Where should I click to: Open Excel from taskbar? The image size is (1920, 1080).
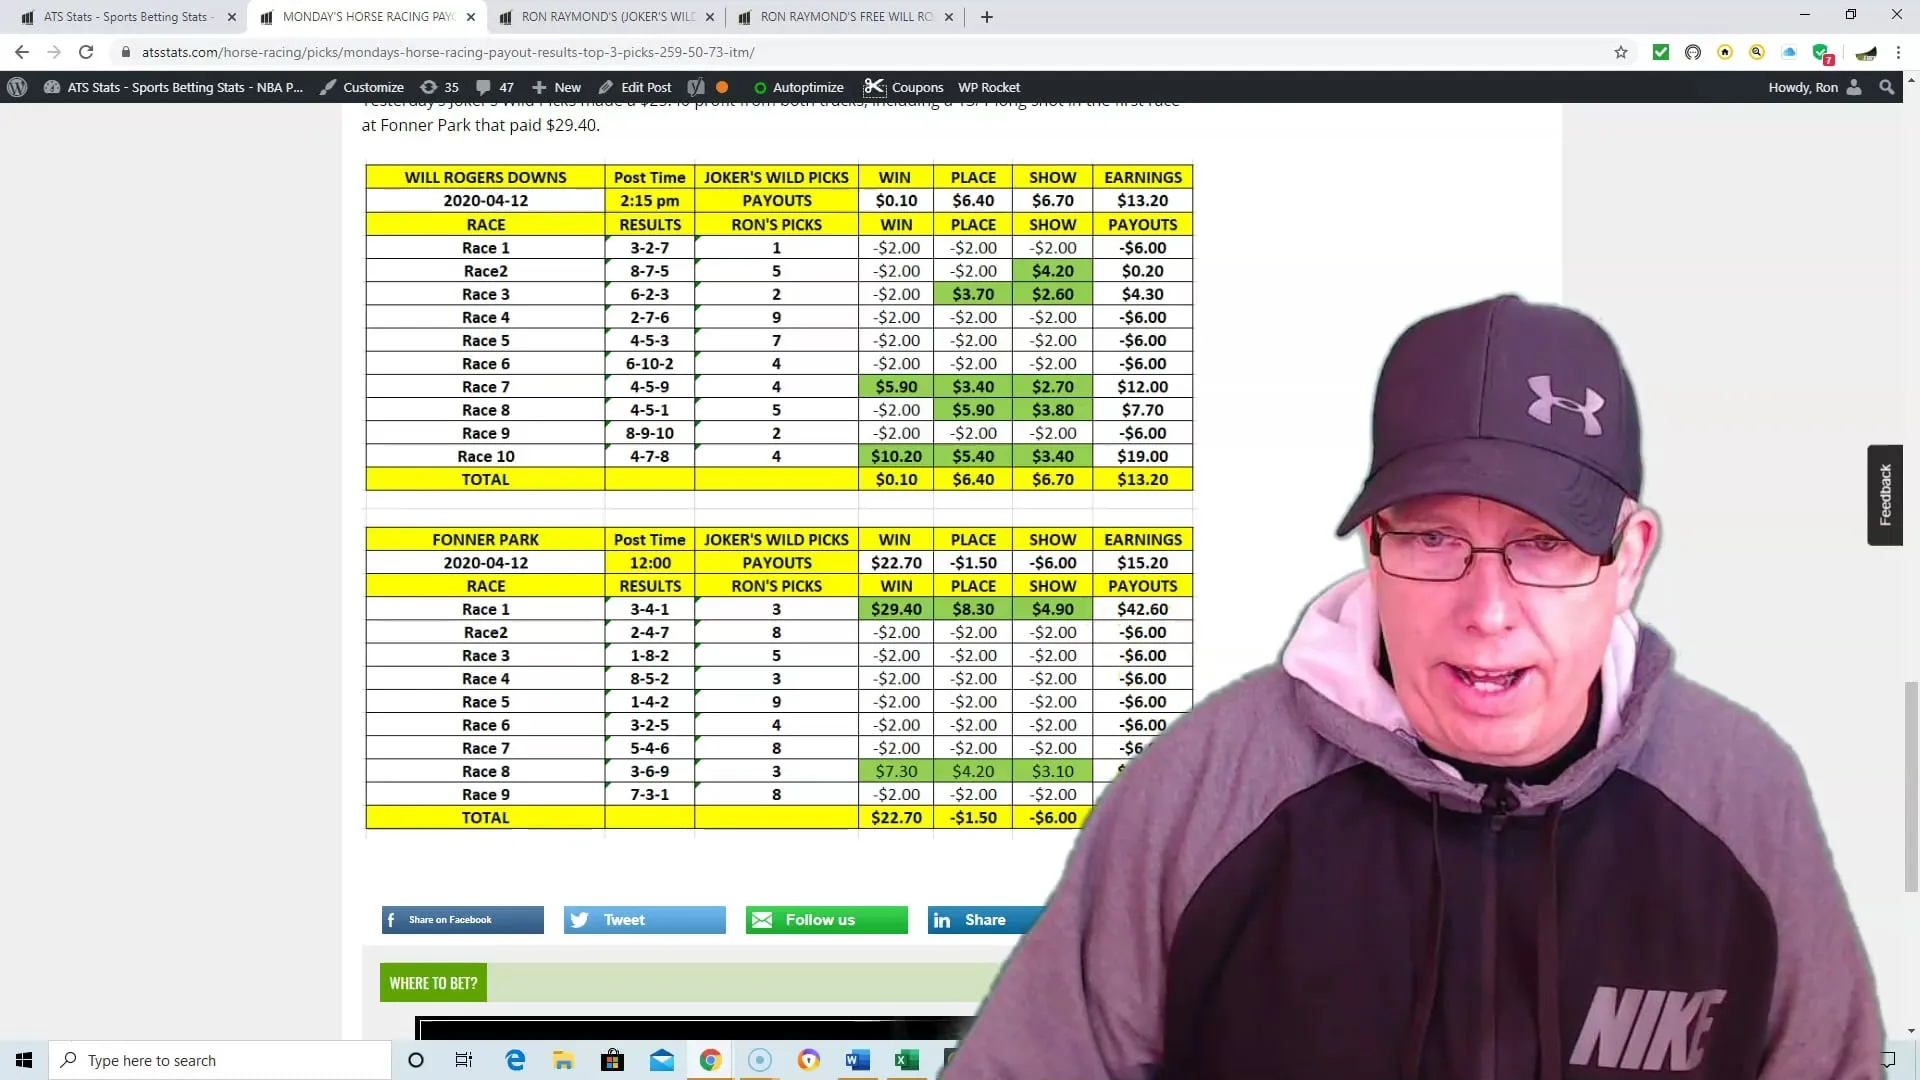907,1060
